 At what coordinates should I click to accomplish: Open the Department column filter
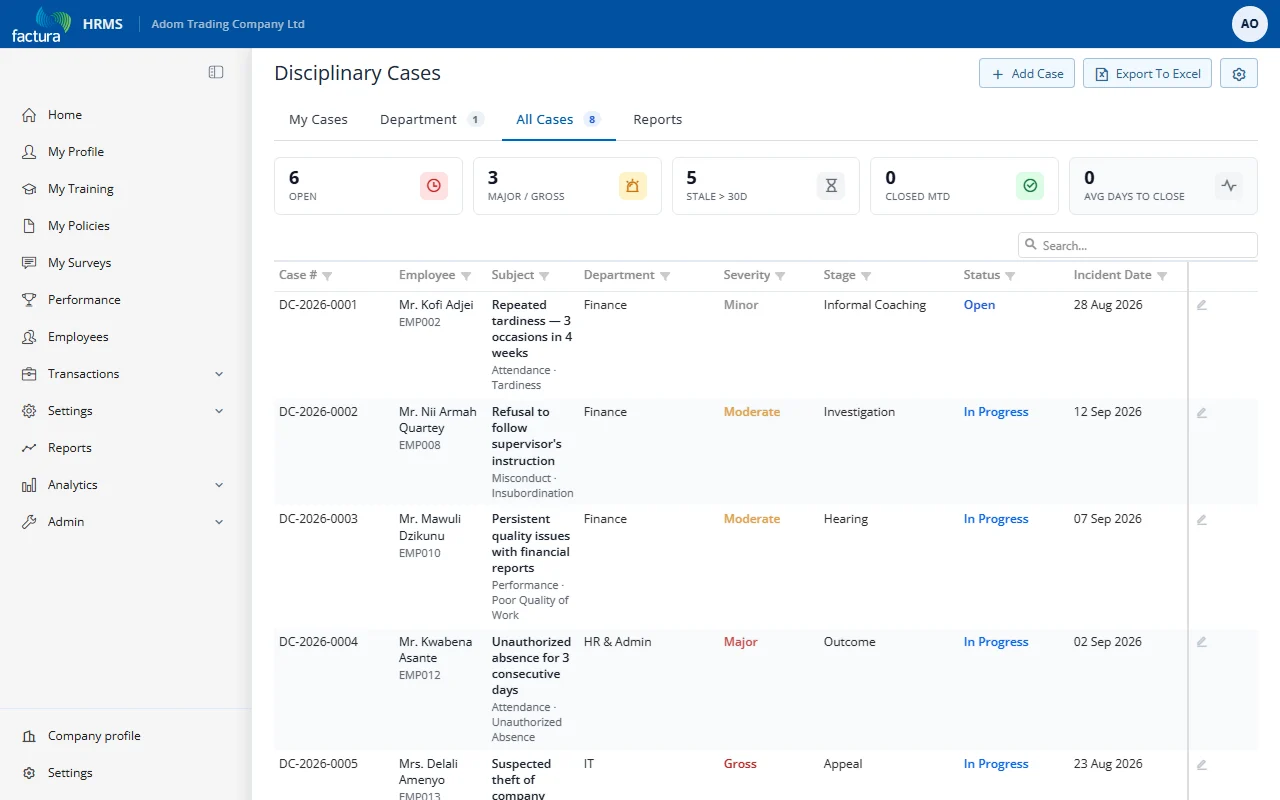665,276
